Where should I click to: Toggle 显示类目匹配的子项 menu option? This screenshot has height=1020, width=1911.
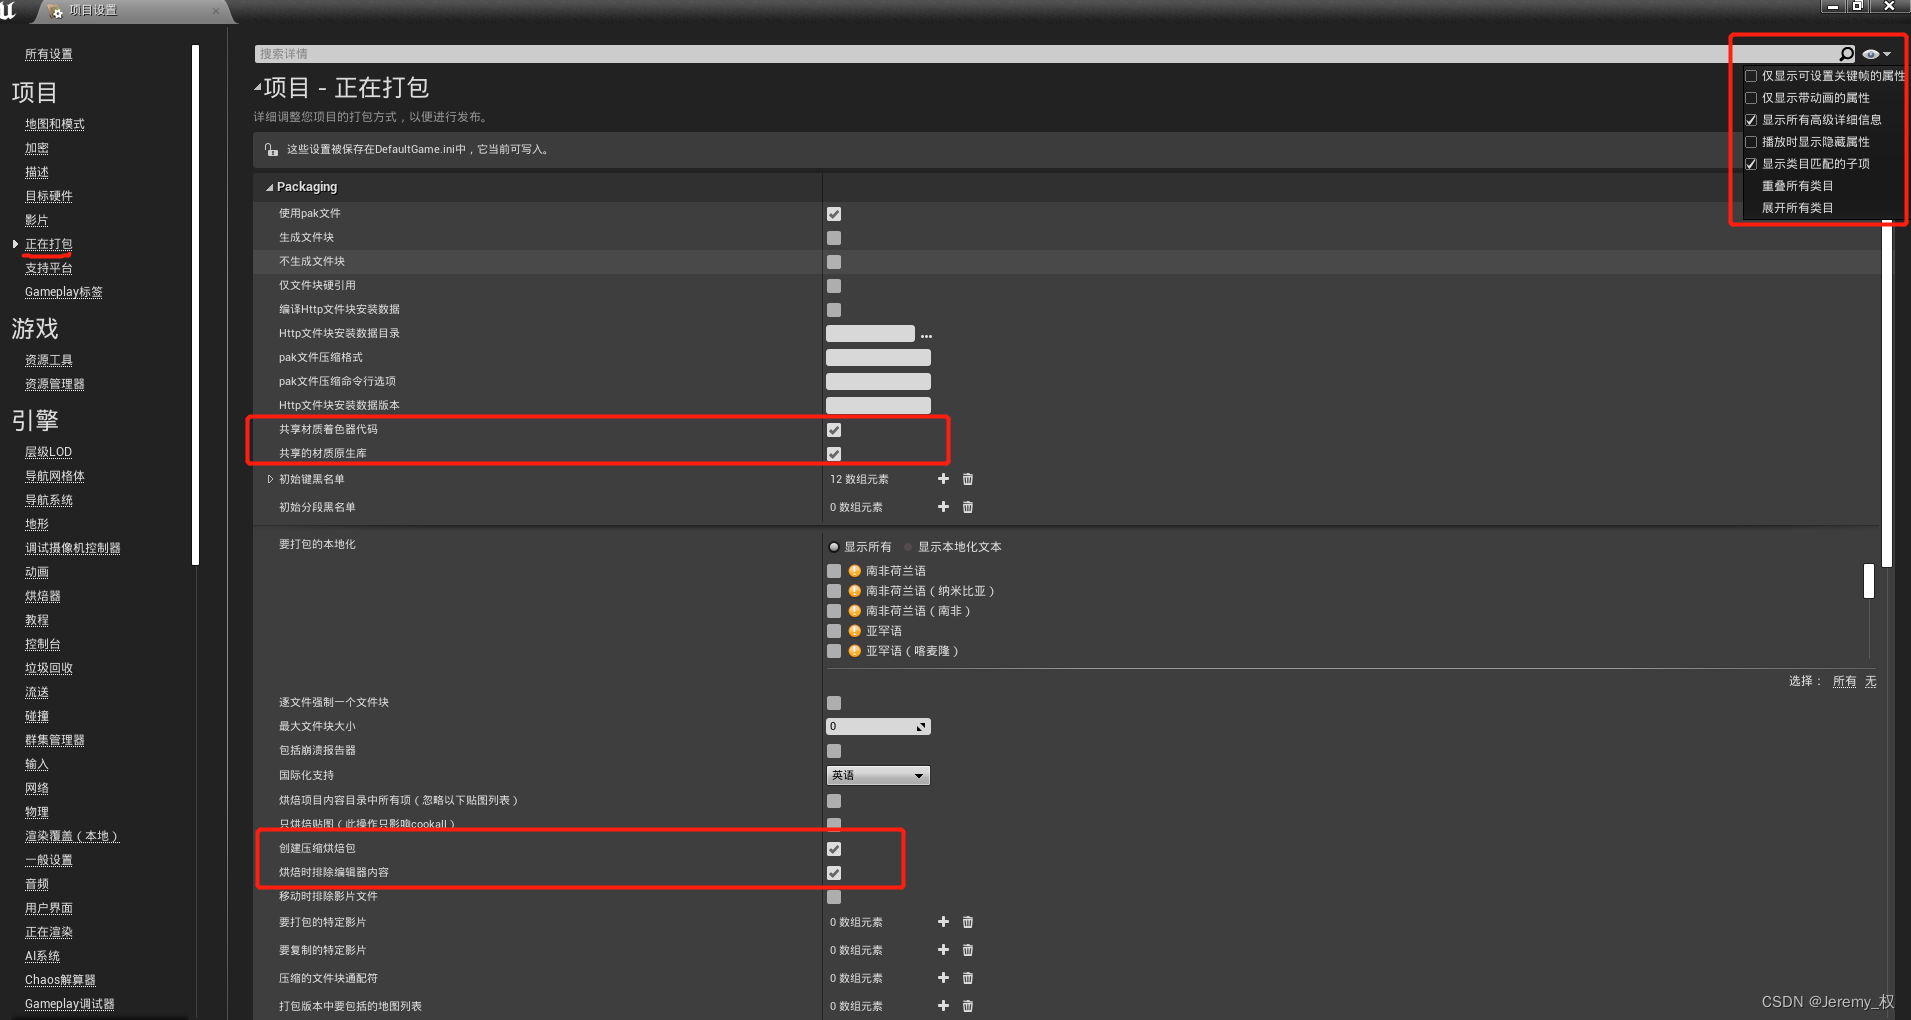coord(1751,164)
